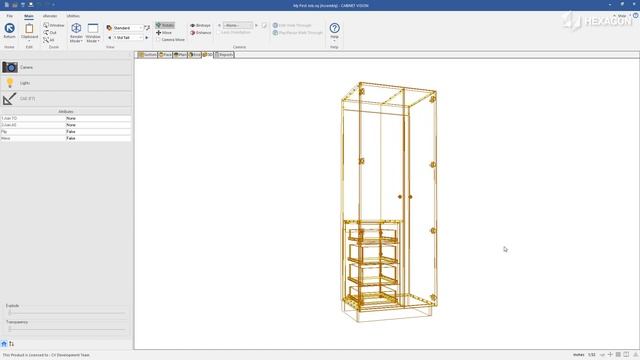The image size is (640, 360).
Task: Click the first attribute's None value
Action: 98,118
